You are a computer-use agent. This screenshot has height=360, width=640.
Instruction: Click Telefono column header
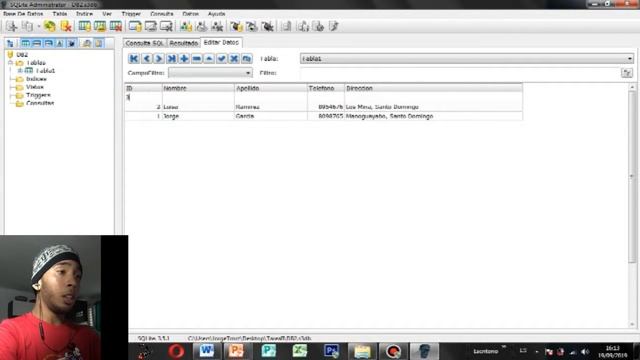(326, 88)
